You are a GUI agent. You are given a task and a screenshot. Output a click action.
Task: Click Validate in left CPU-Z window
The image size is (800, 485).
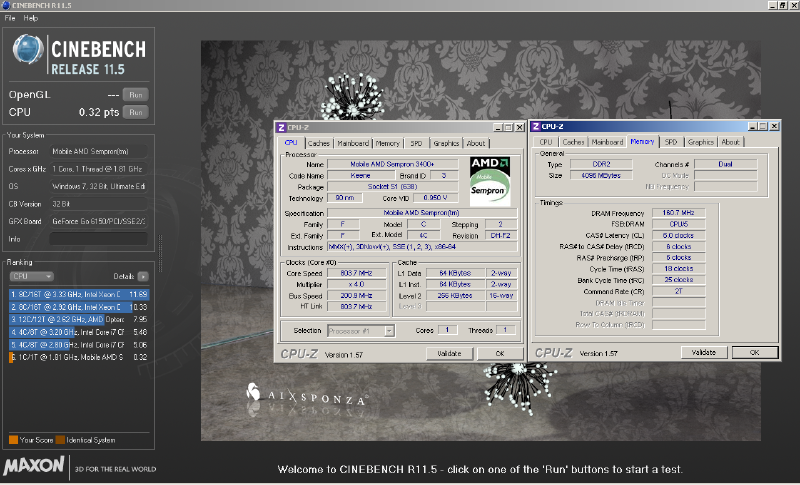[449, 353]
